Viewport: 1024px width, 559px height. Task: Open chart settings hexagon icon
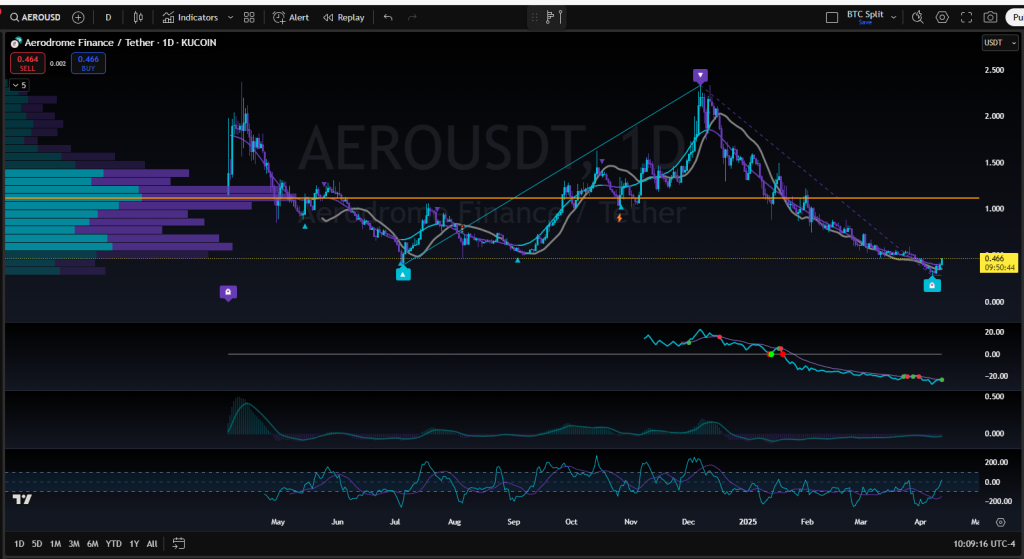942,18
